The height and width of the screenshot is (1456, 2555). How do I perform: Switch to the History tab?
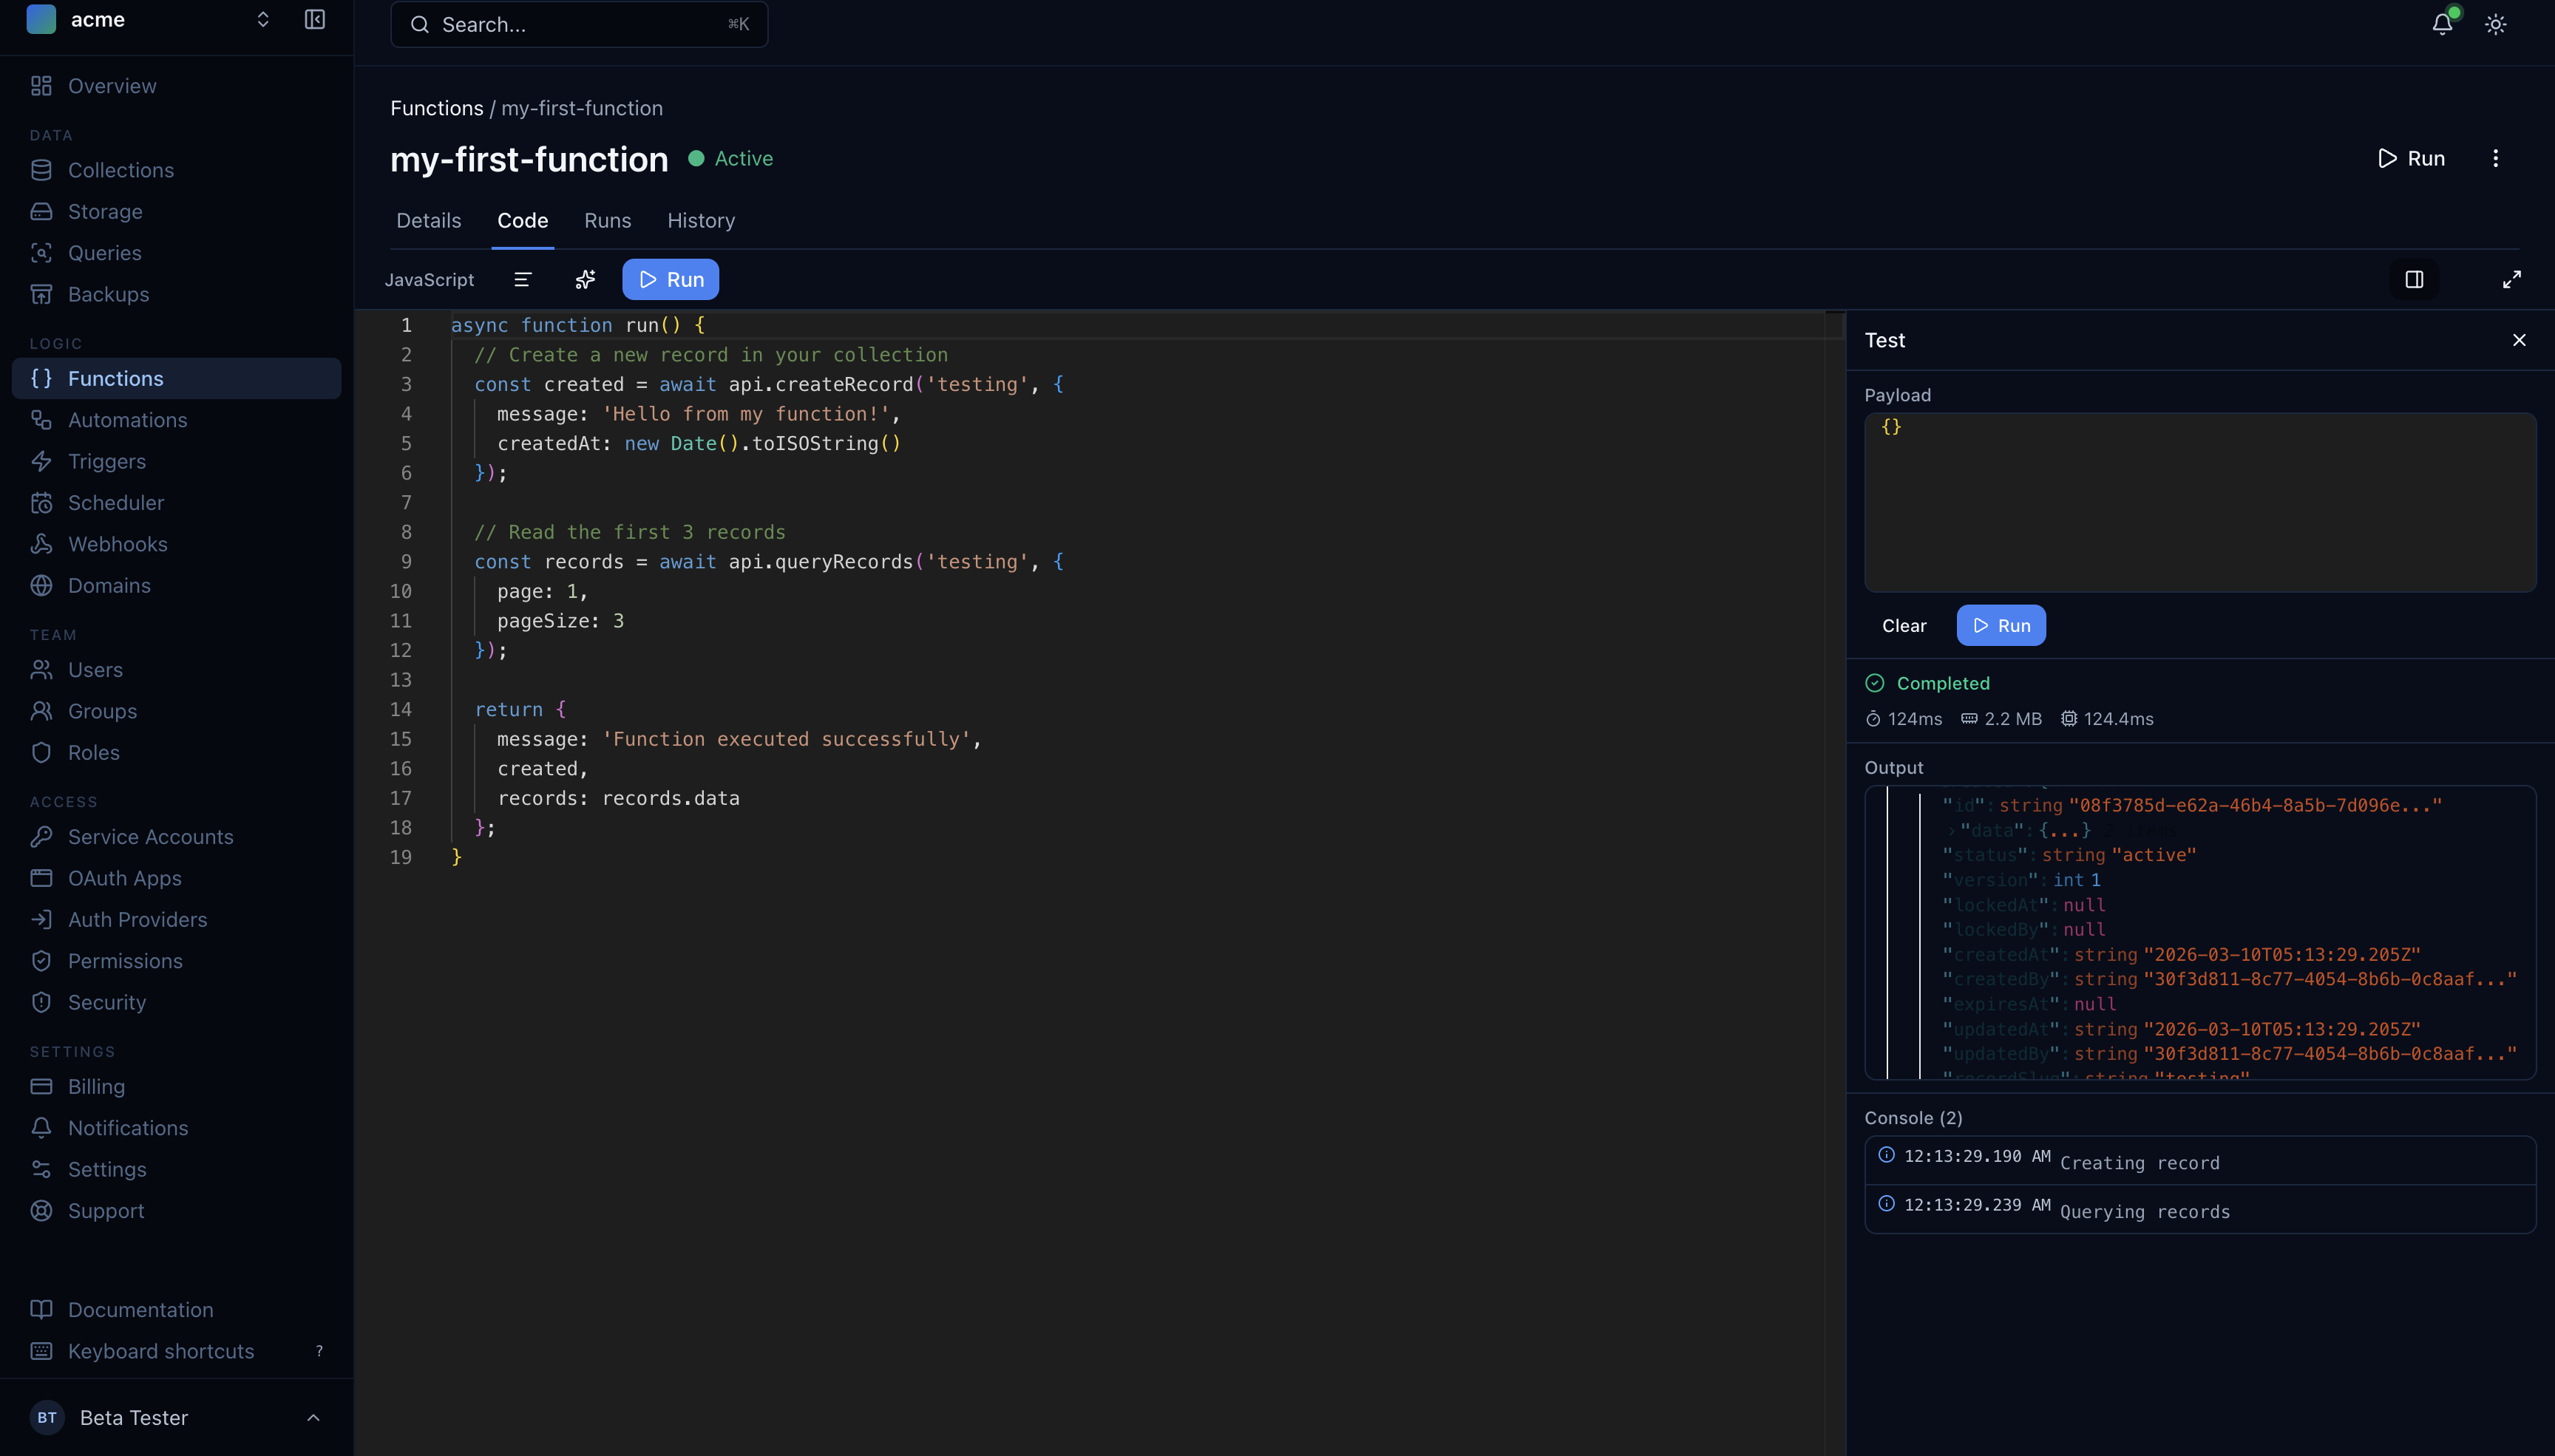coord(700,221)
